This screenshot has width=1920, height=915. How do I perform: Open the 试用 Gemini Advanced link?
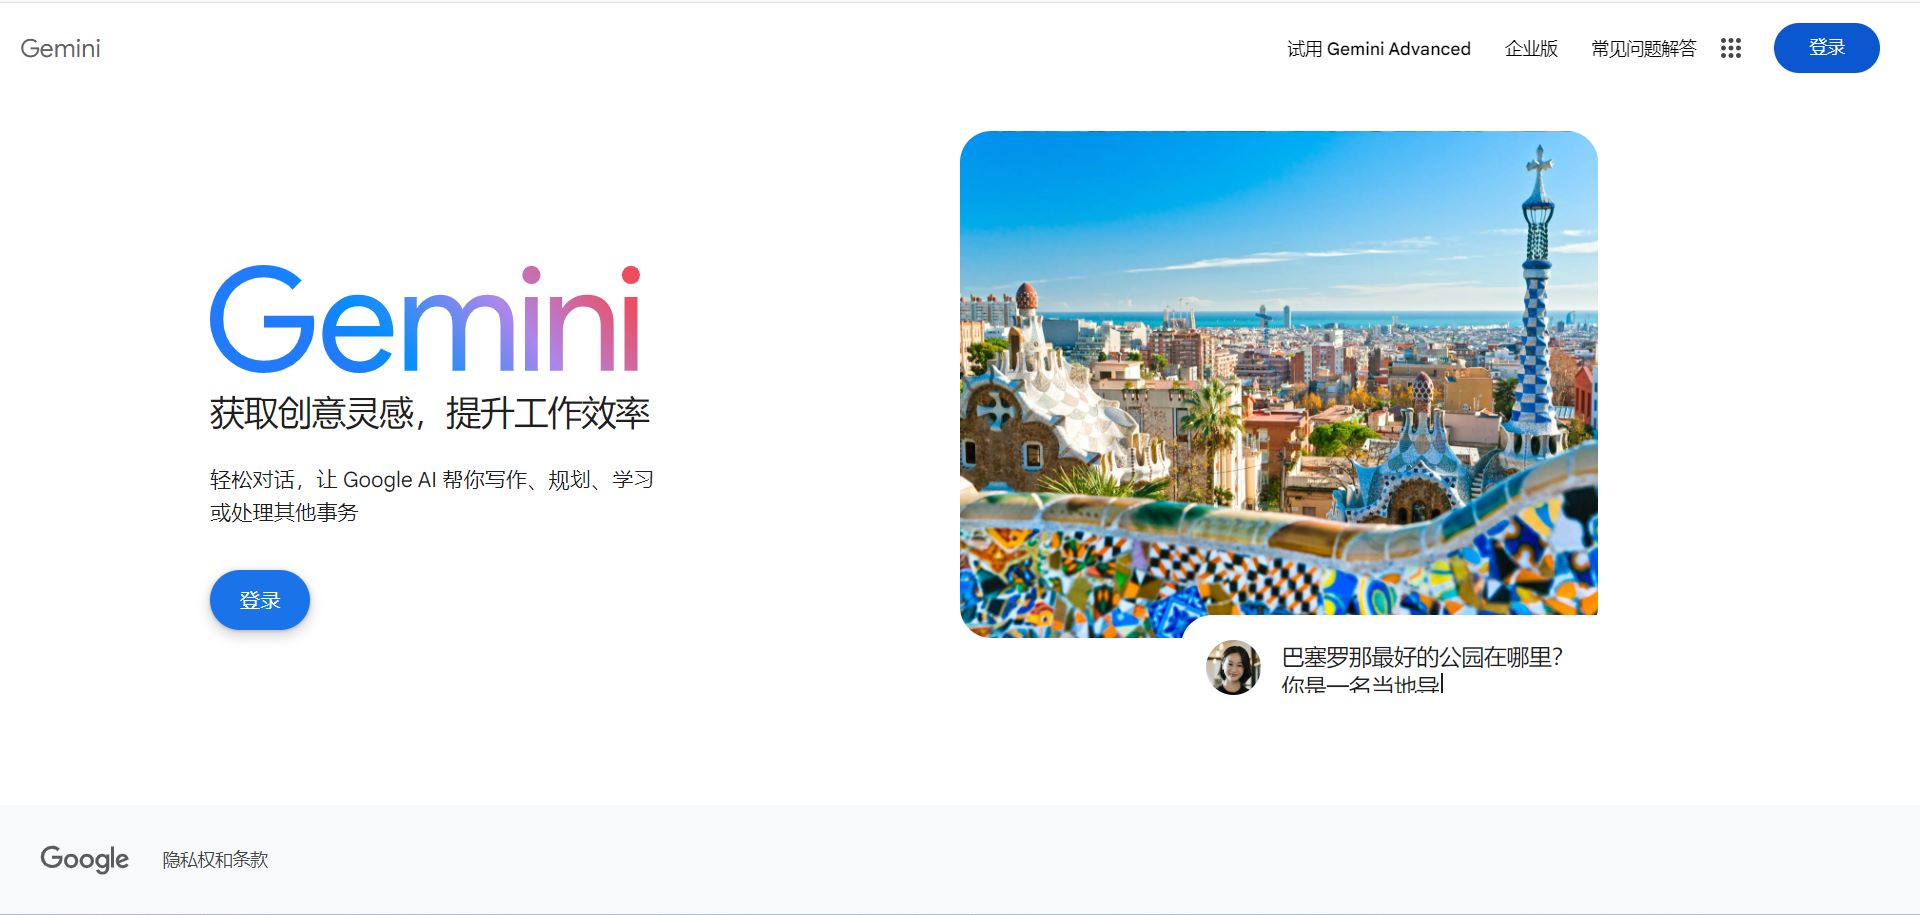pyautogui.click(x=1378, y=48)
